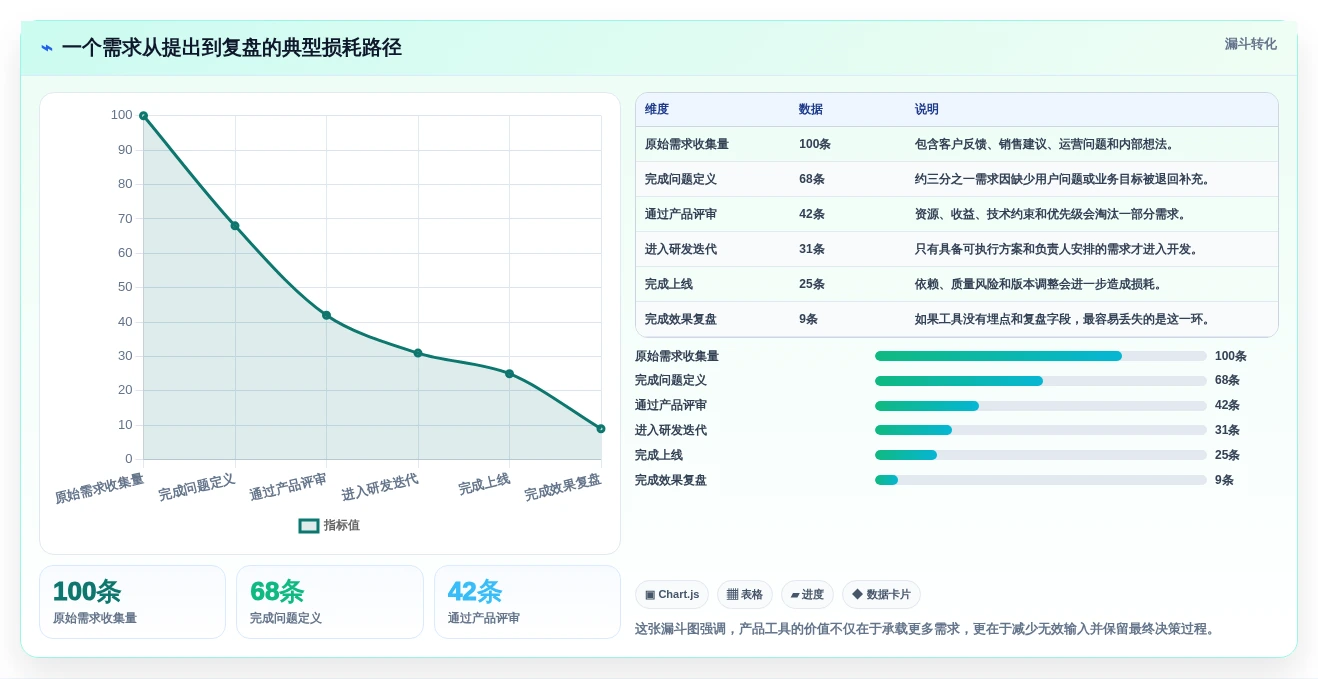Click the chart data point for 进入研发迭代
This screenshot has height=679, width=1318.
418,353
